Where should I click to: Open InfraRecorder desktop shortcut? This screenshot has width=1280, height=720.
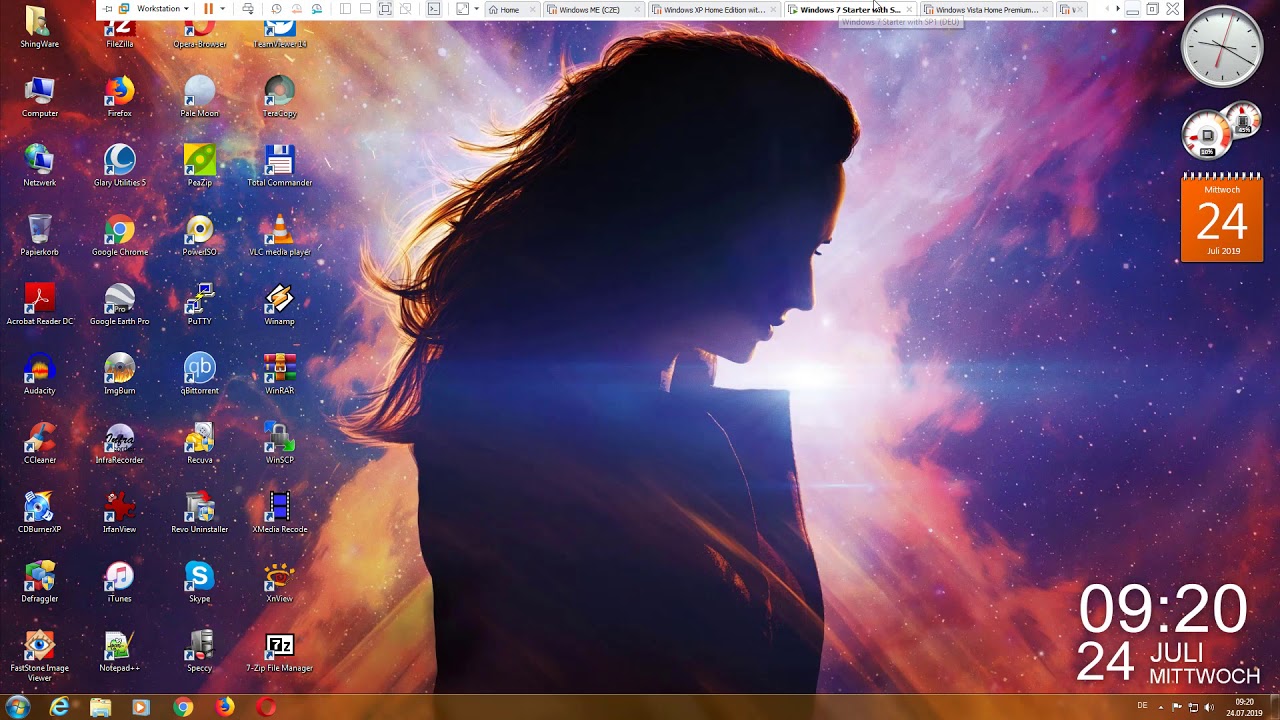pos(119,443)
